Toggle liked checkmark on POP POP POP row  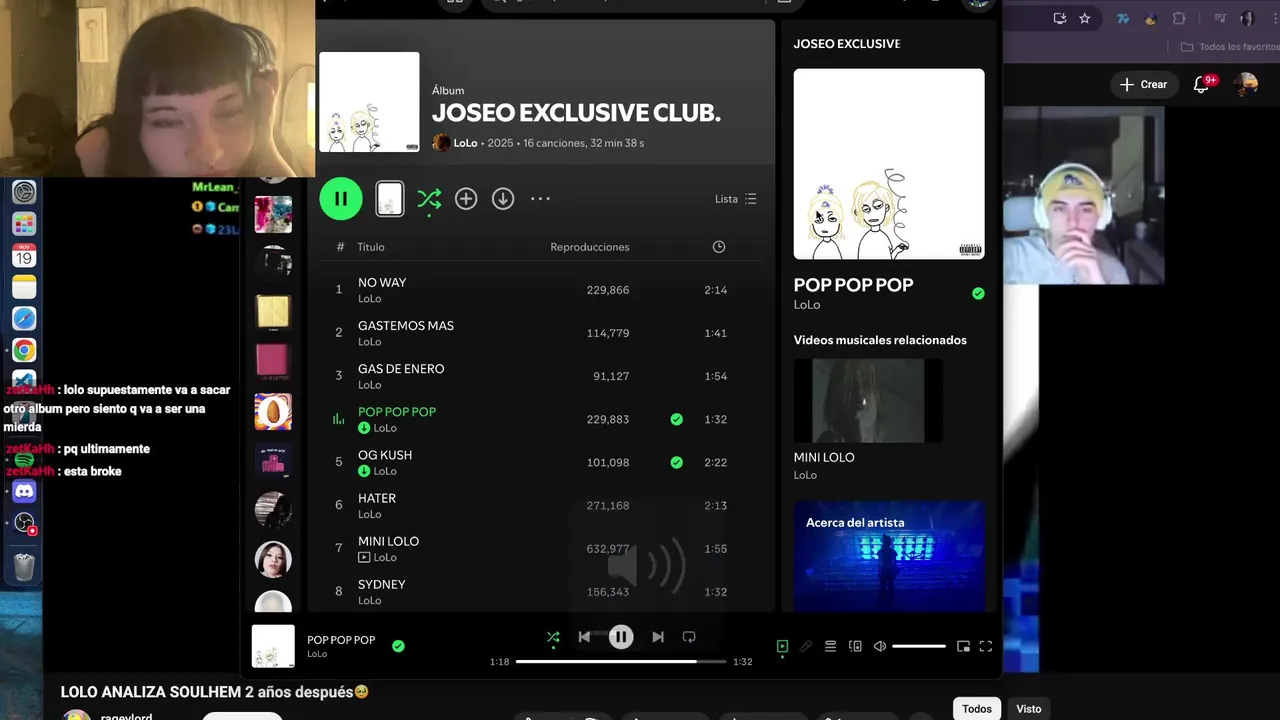677,419
